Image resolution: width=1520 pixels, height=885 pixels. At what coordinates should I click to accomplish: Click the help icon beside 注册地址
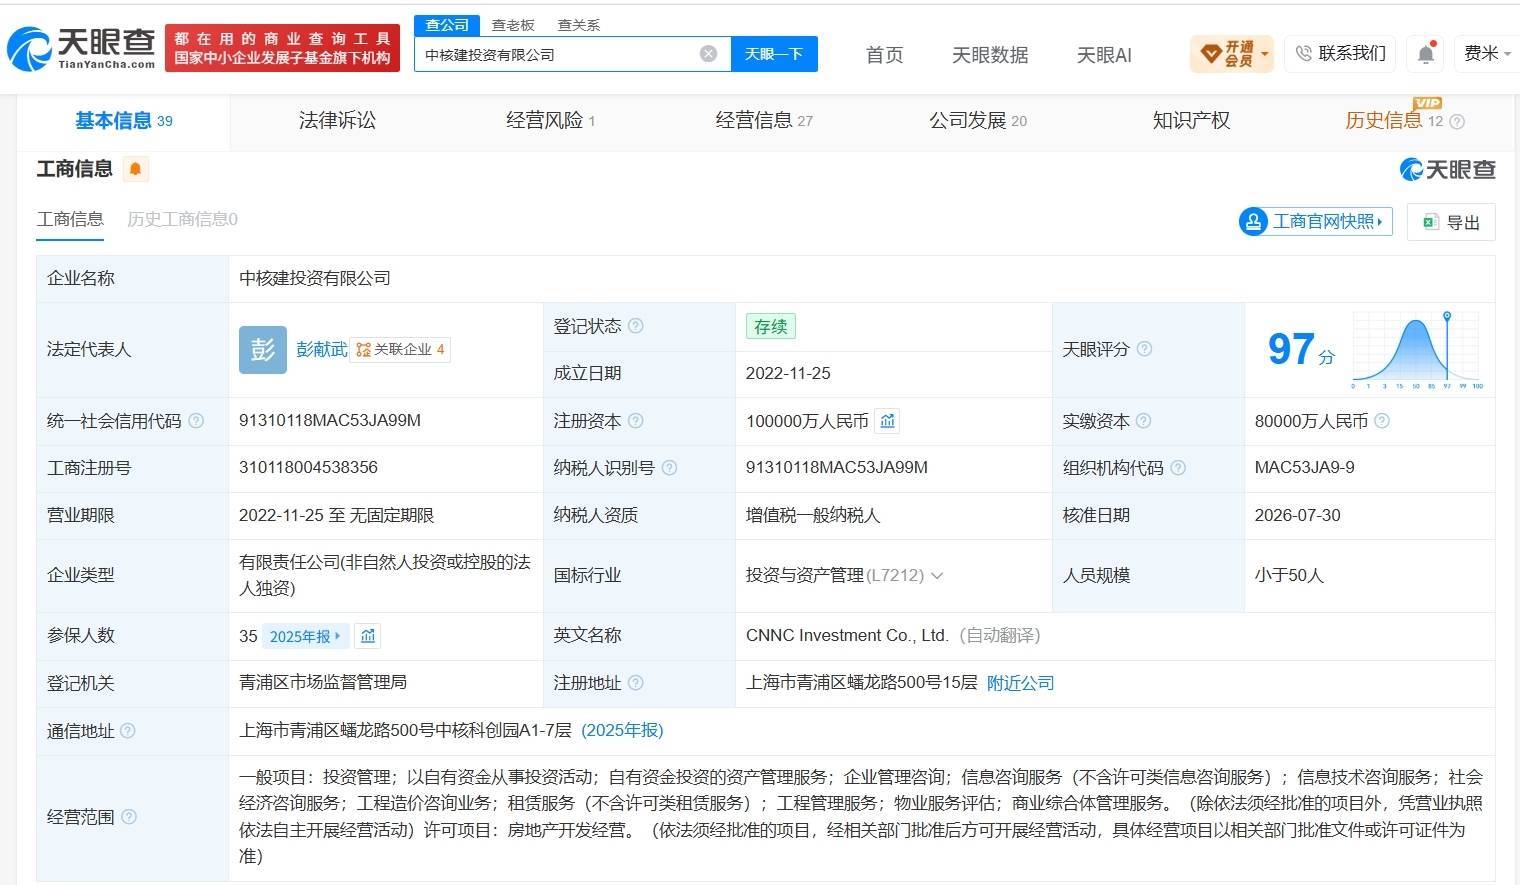635,683
